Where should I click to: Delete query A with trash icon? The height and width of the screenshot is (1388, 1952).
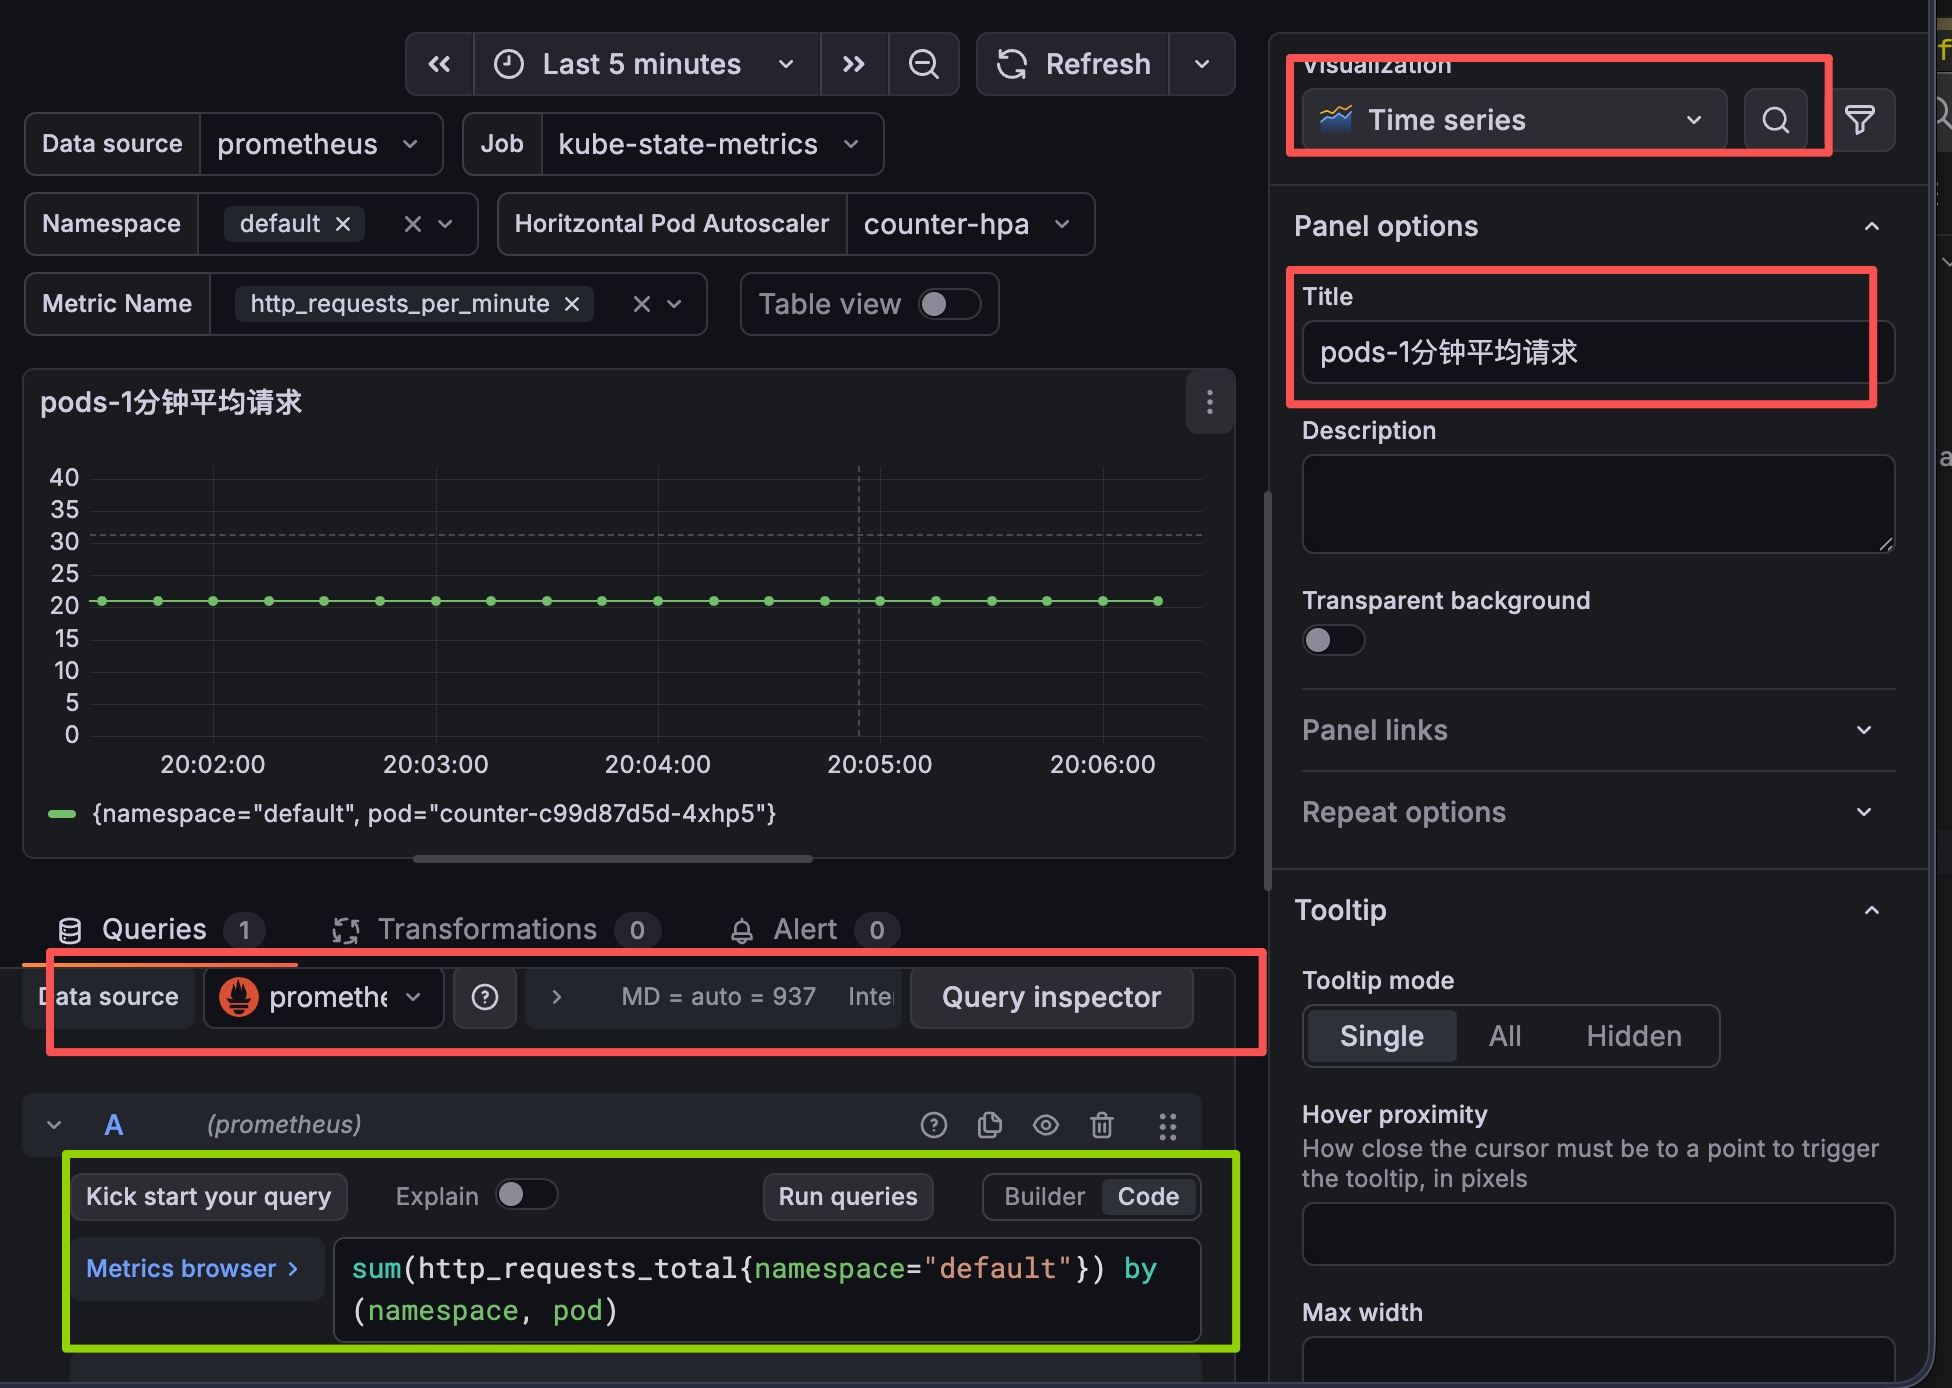pyautogui.click(x=1101, y=1125)
